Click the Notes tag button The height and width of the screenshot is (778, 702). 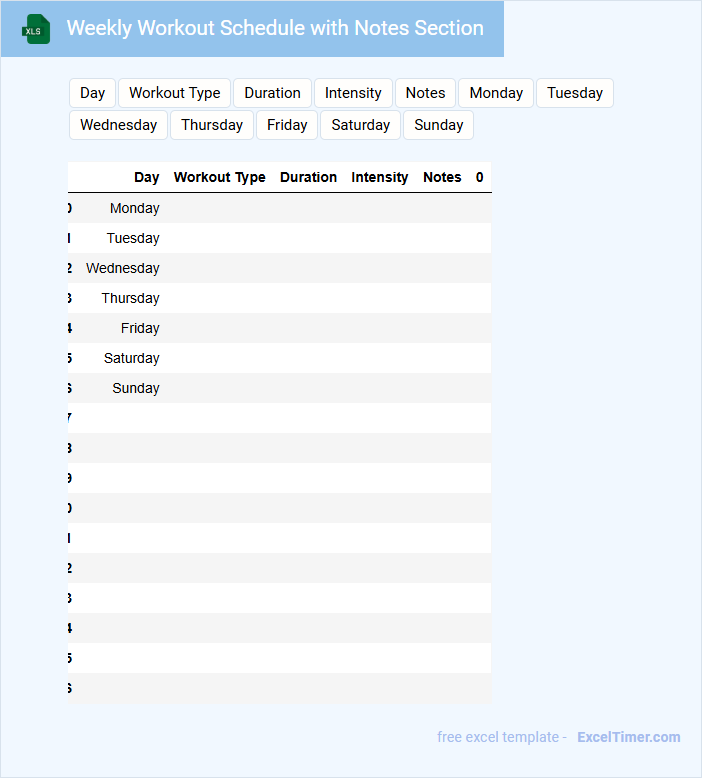tap(425, 93)
